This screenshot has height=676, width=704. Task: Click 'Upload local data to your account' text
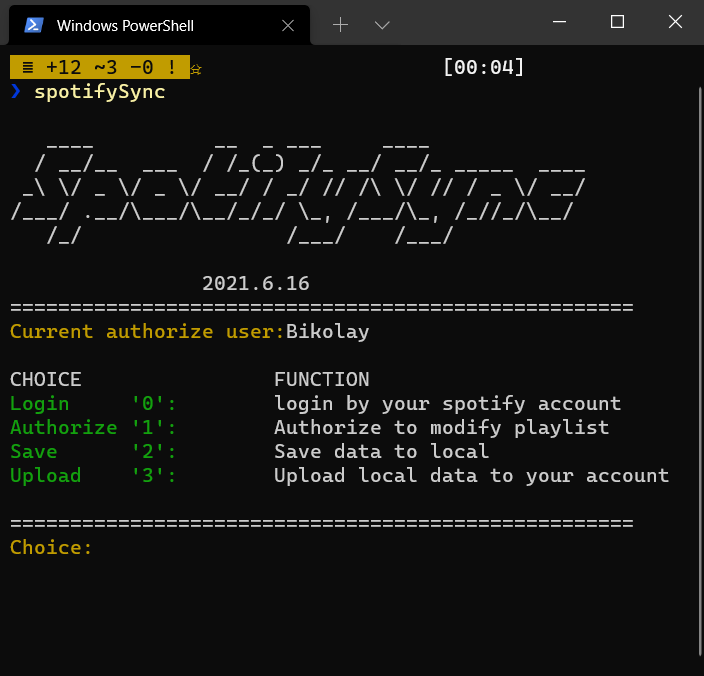[471, 475]
